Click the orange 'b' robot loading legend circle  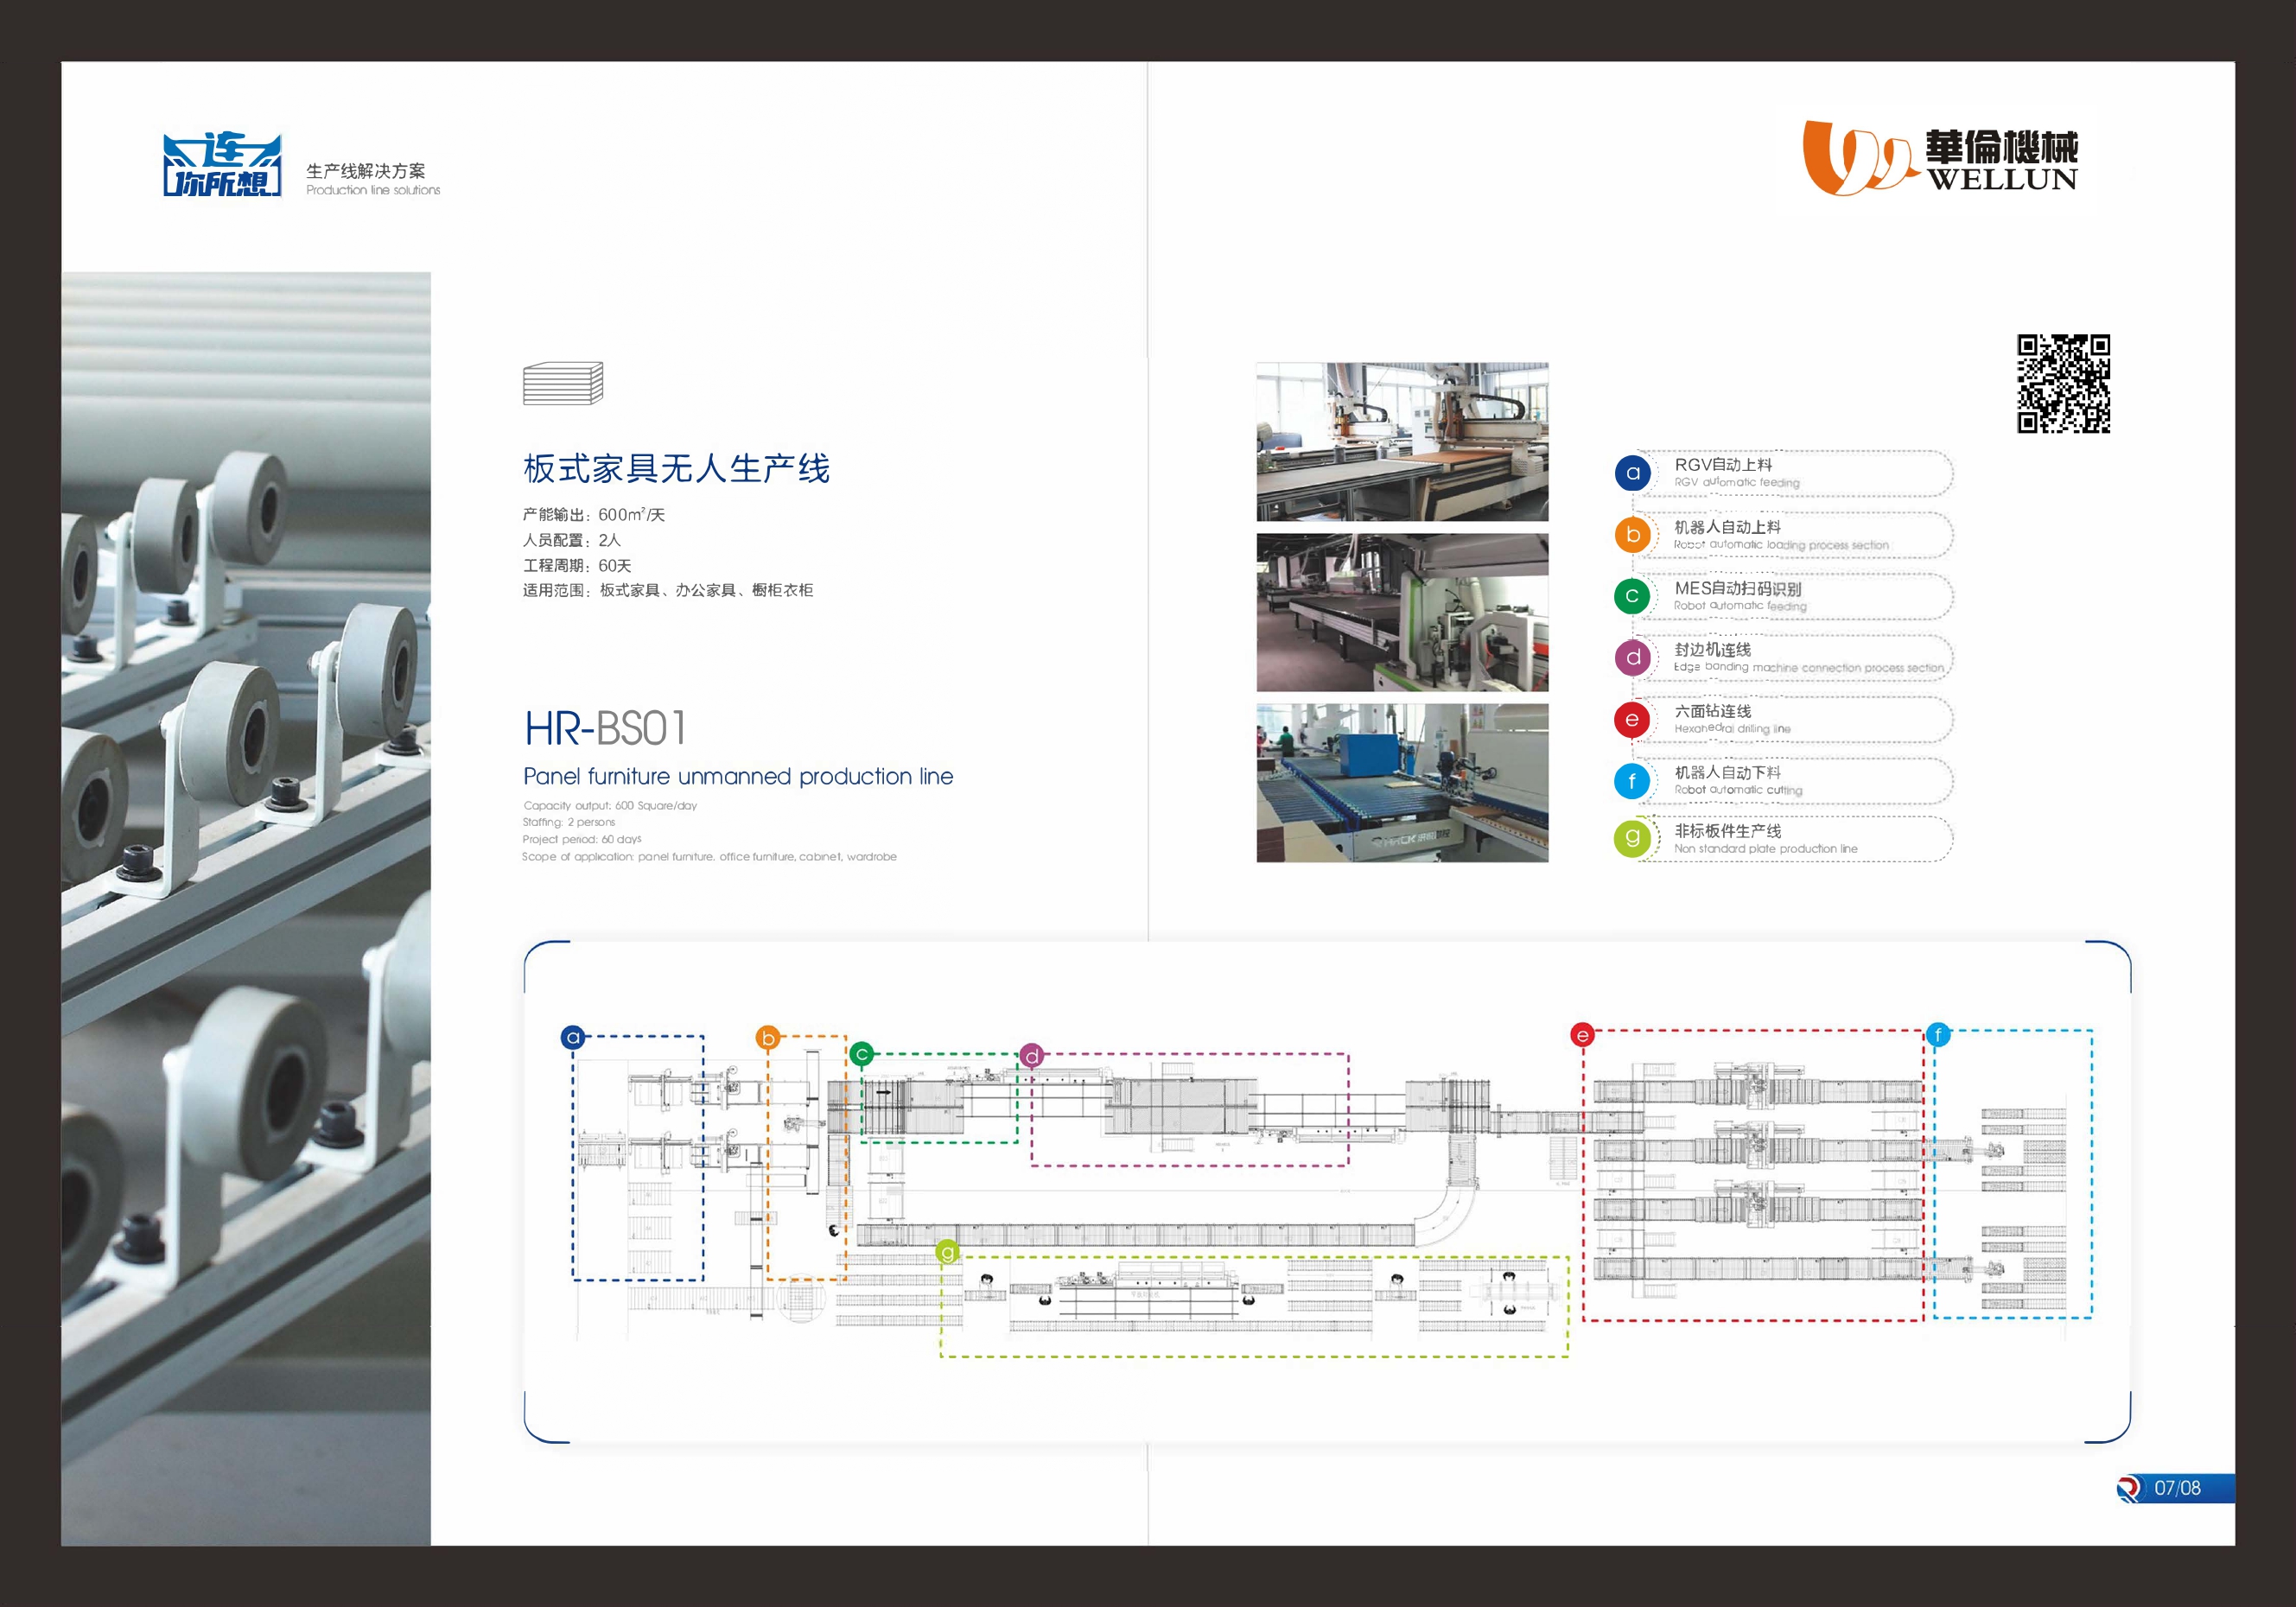[1632, 534]
